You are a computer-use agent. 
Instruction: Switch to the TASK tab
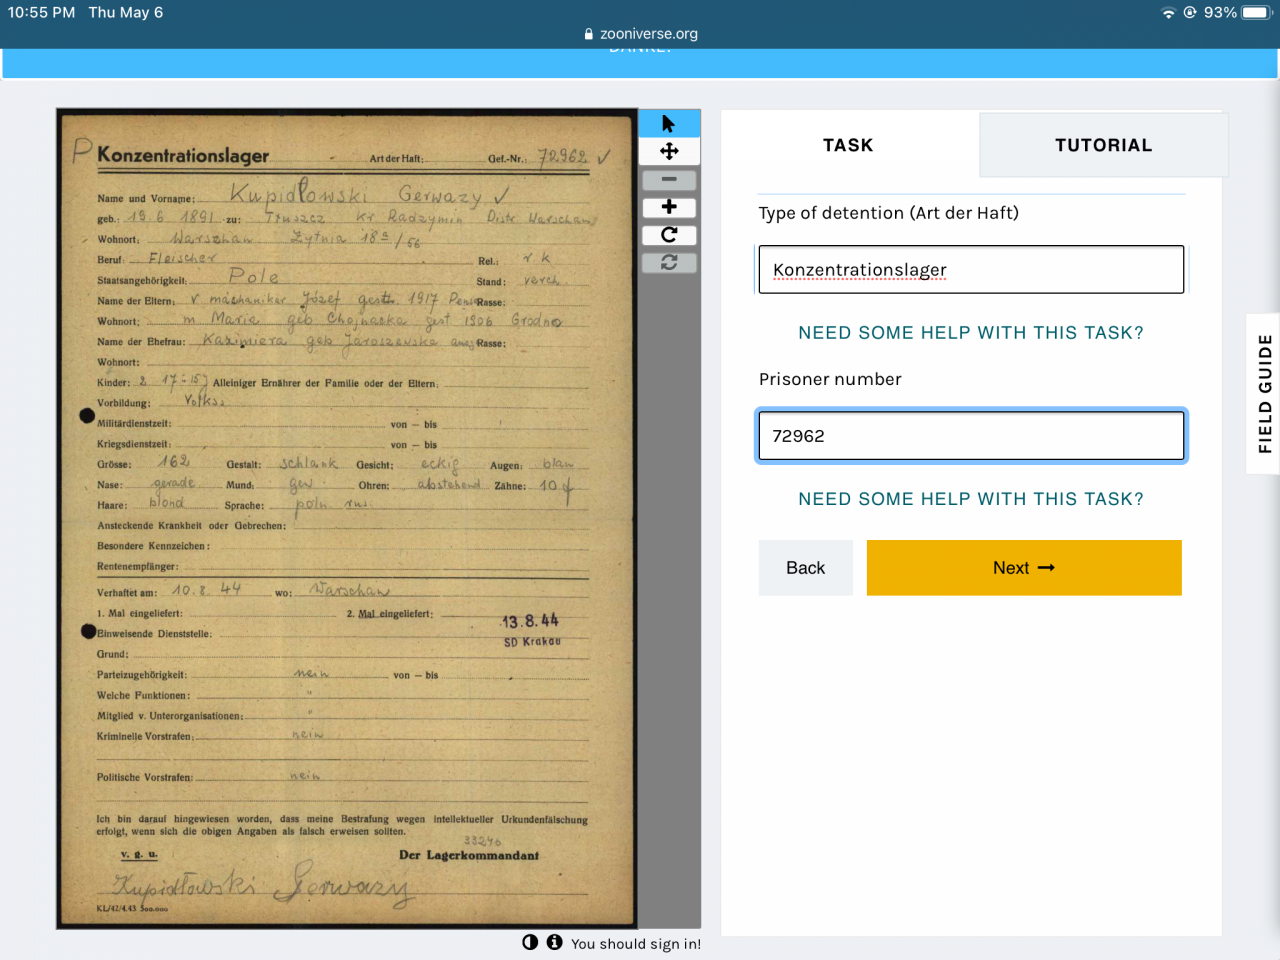pyautogui.click(x=848, y=145)
